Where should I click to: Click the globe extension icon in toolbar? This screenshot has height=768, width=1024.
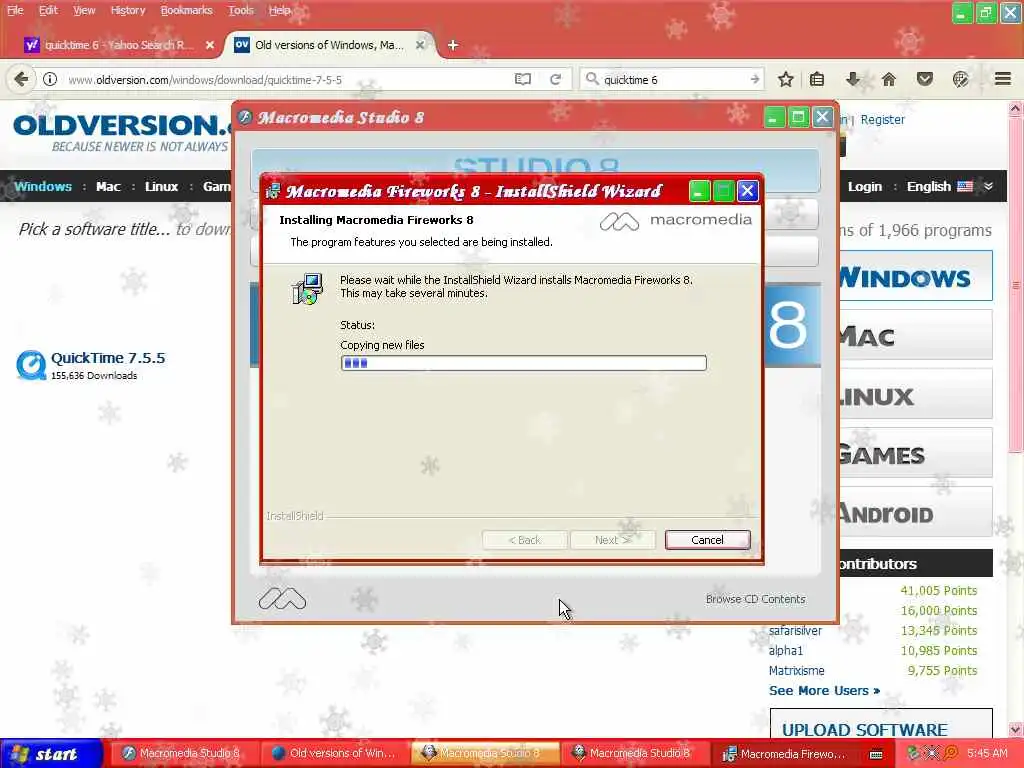[960, 79]
